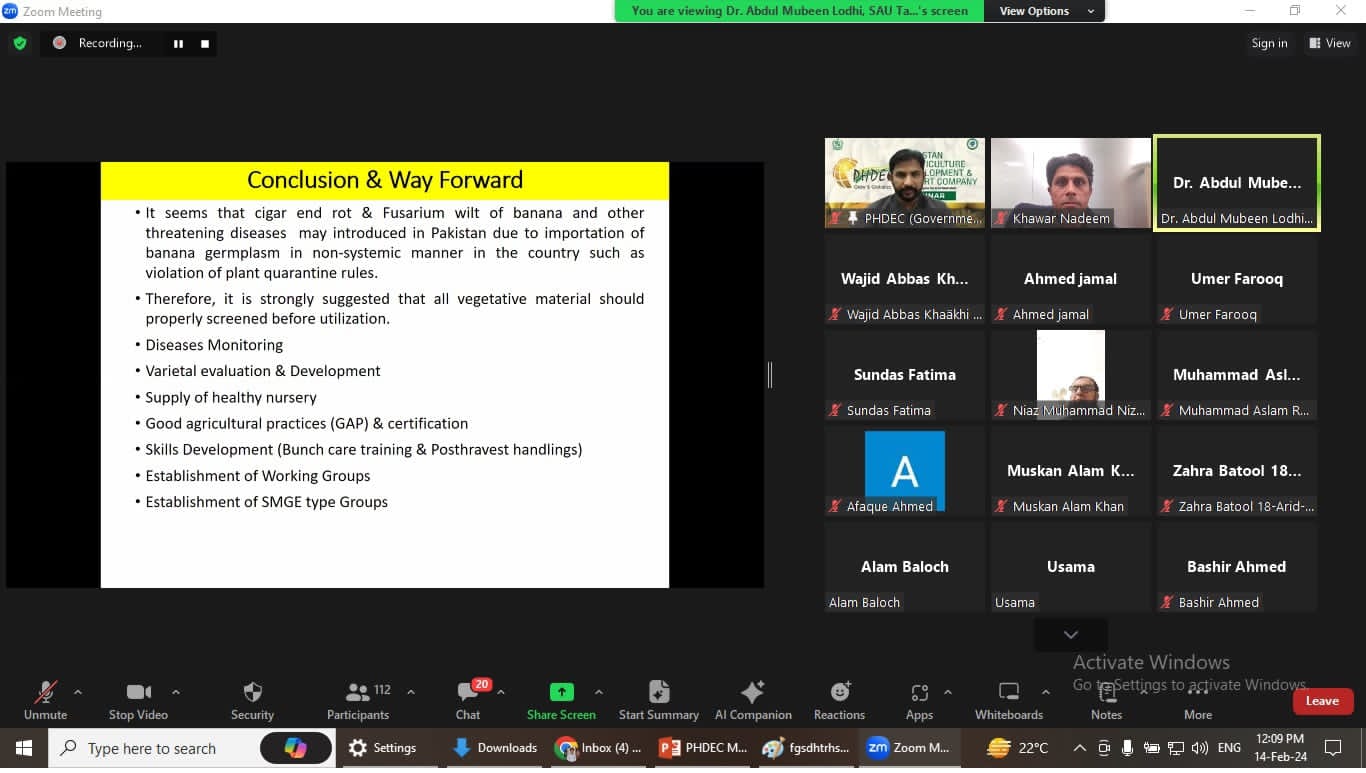This screenshot has height=773, width=1366.
Task: Click the green Share Screen icon
Action: click(561, 693)
